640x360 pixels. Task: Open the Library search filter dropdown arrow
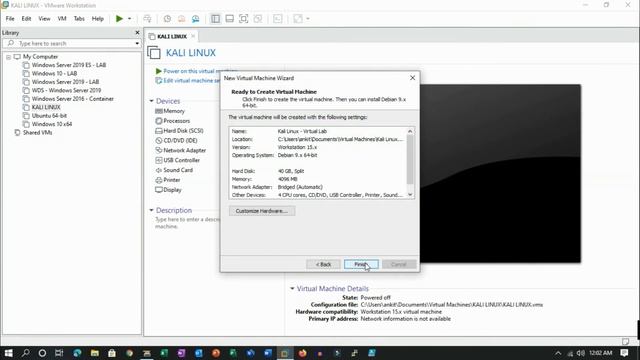point(137,43)
